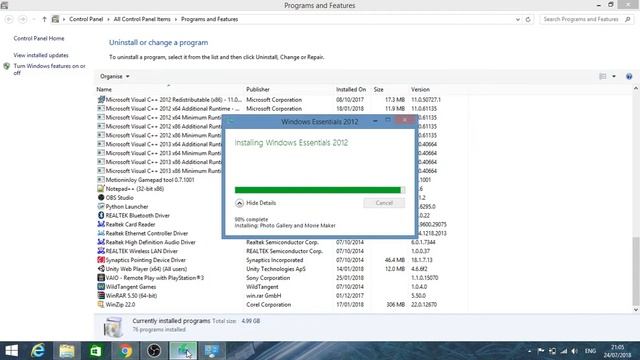Expand the address bar history dropdown

(518, 19)
